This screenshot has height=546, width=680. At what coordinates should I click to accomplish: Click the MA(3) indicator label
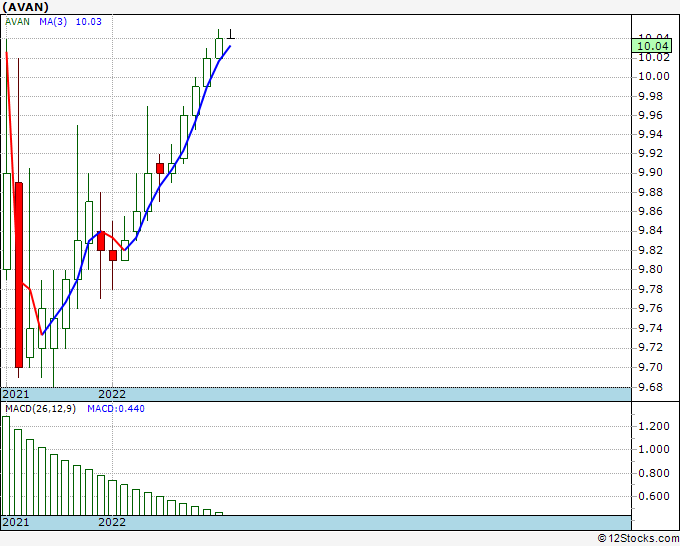point(53,22)
